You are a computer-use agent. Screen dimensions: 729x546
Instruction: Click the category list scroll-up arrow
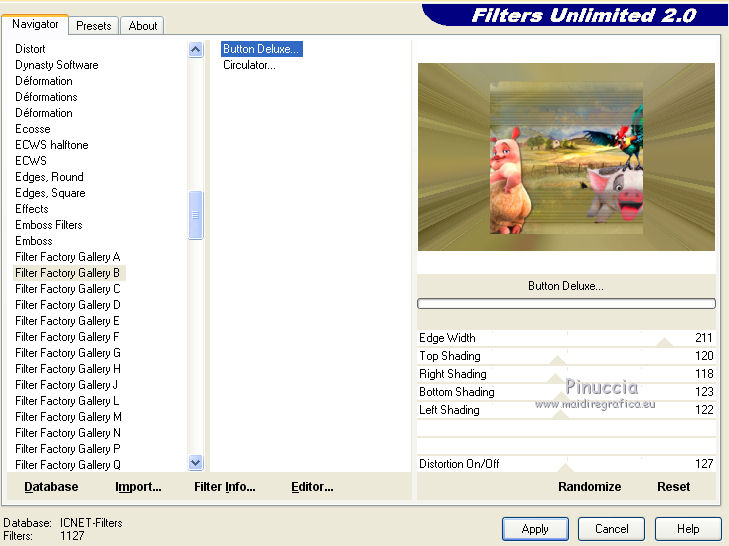(196, 49)
